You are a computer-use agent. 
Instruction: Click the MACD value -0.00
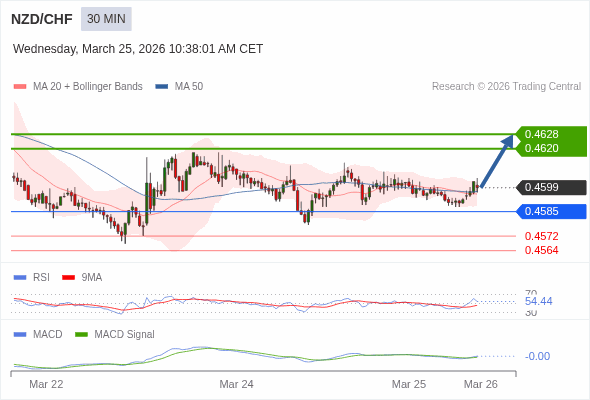click(537, 356)
